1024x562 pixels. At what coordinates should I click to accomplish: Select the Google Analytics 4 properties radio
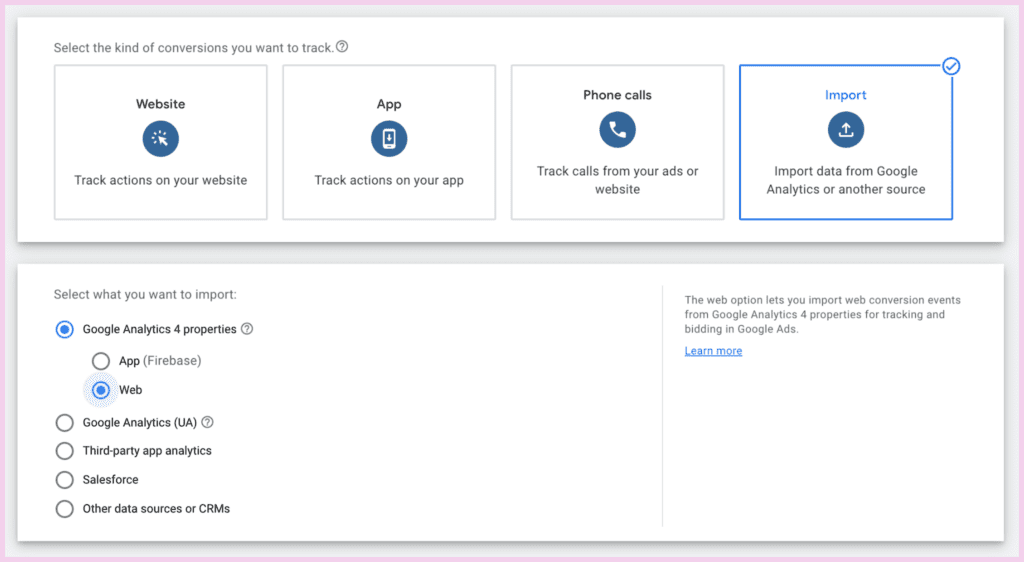(65, 330)
